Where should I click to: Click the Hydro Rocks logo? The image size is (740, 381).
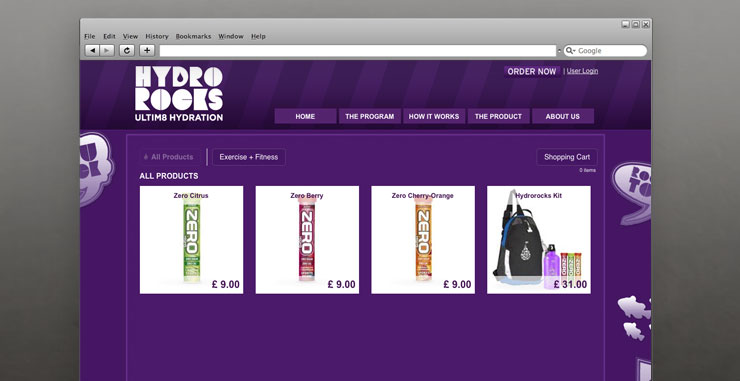179,93
